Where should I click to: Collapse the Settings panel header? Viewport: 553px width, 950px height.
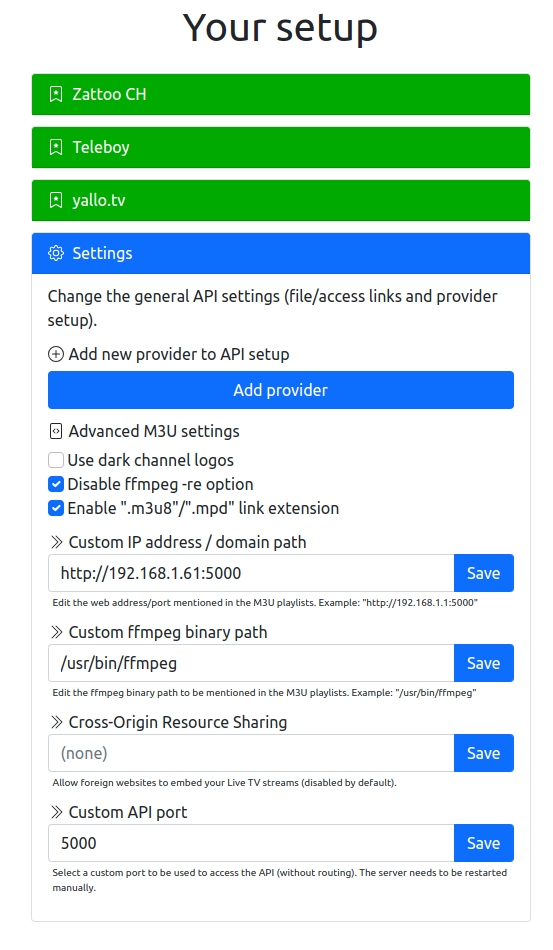click(280, 253)
